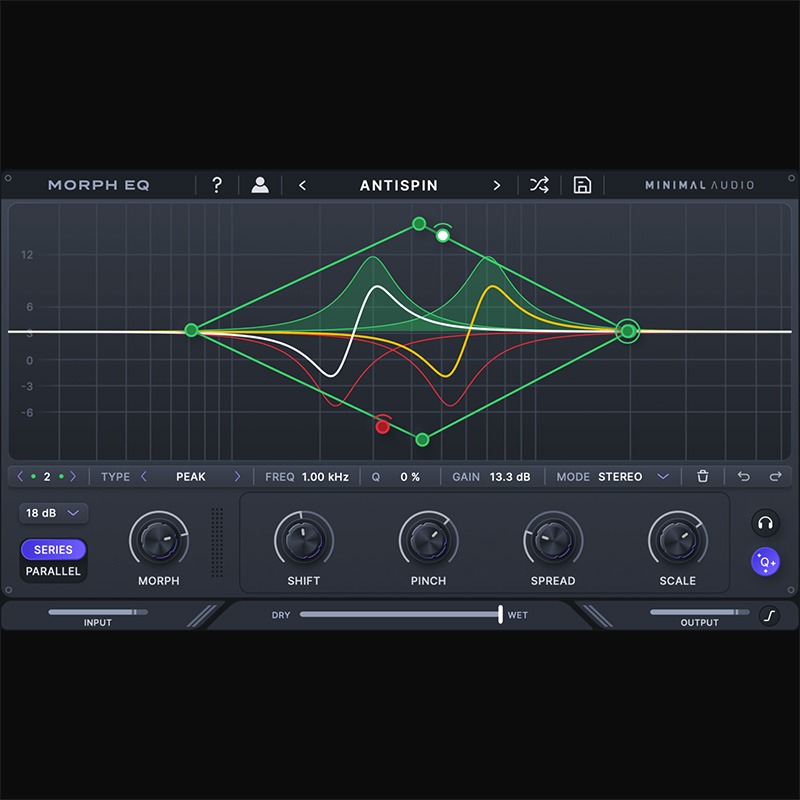This screenshot has height=800, width=800.
Task: Redo change arrow icon
Action: 776,477
